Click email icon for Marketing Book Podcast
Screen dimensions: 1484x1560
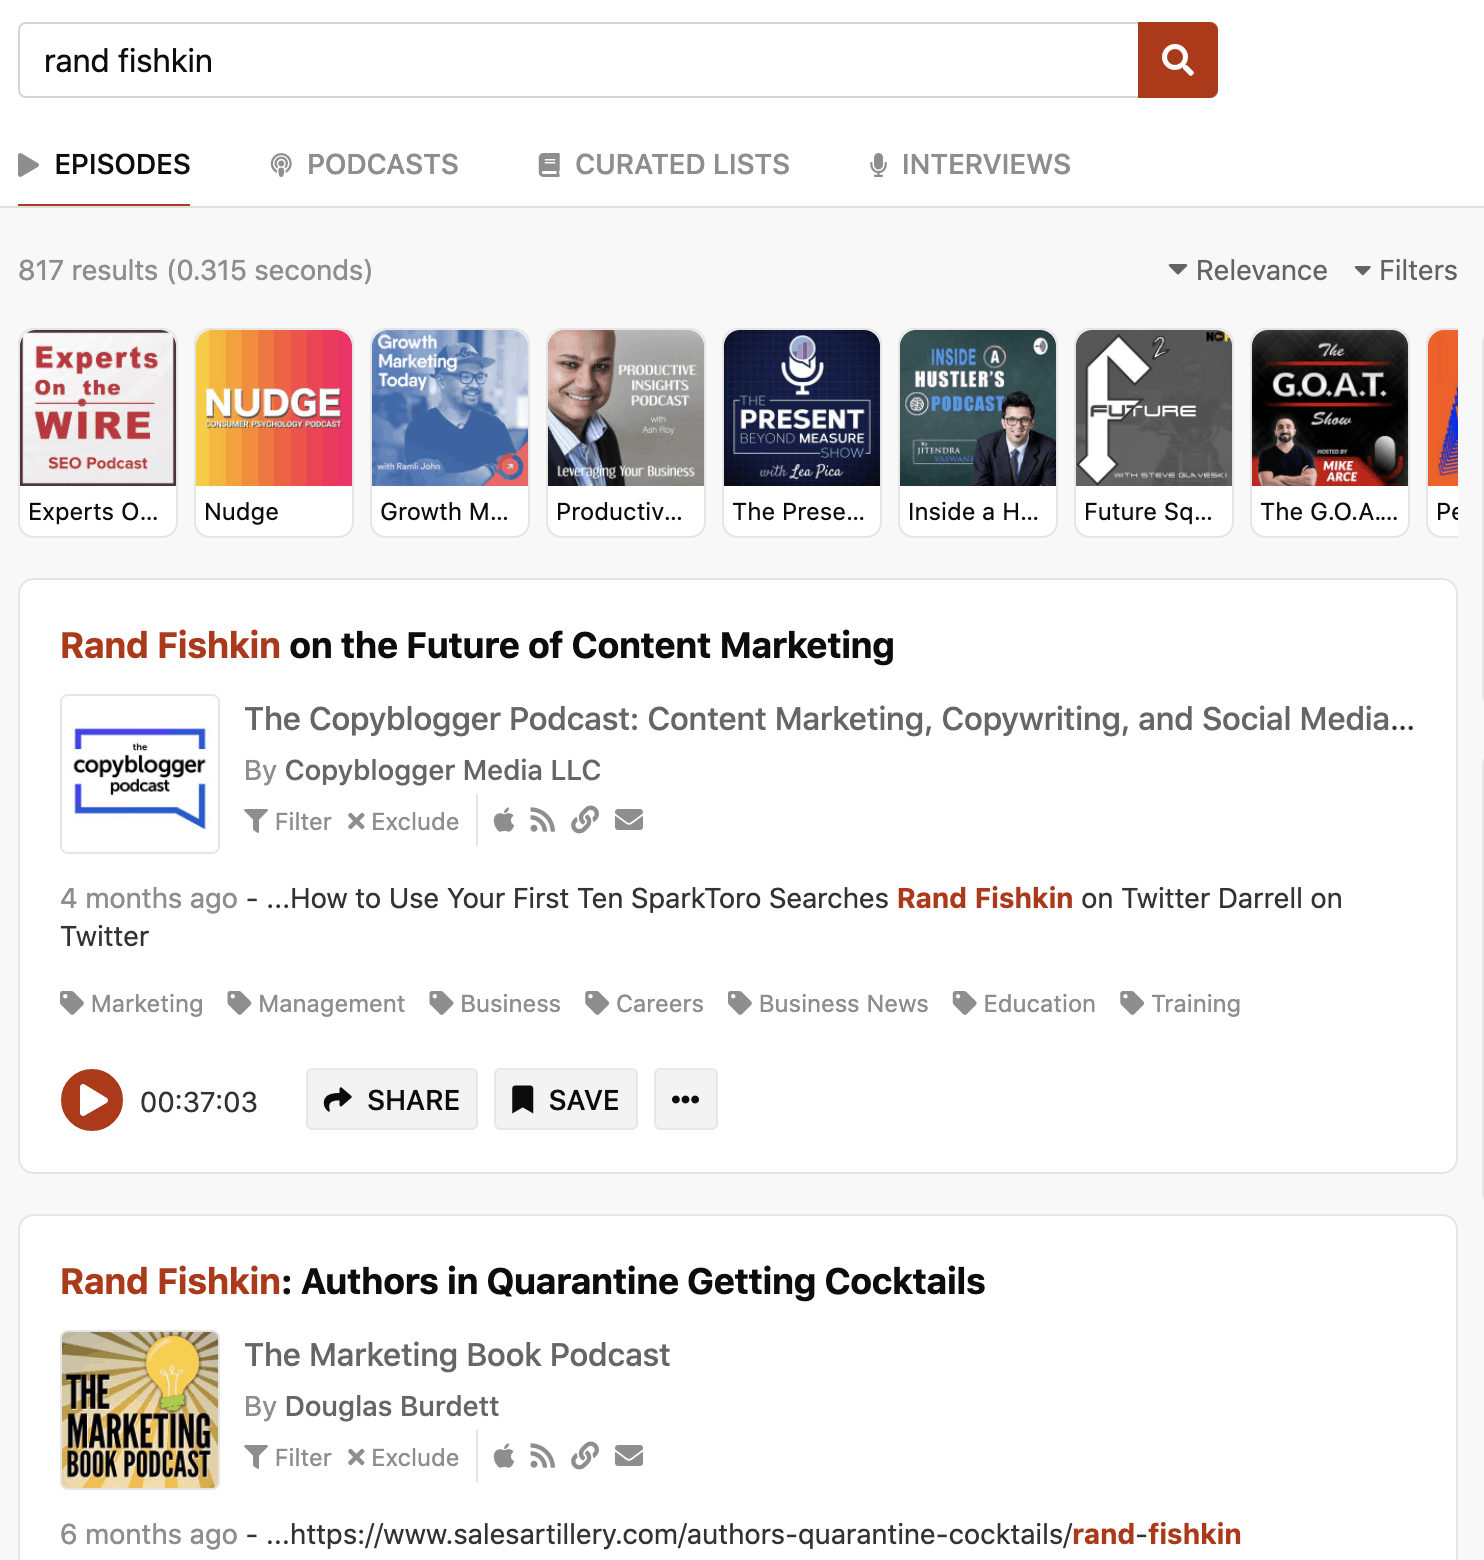629,1456
